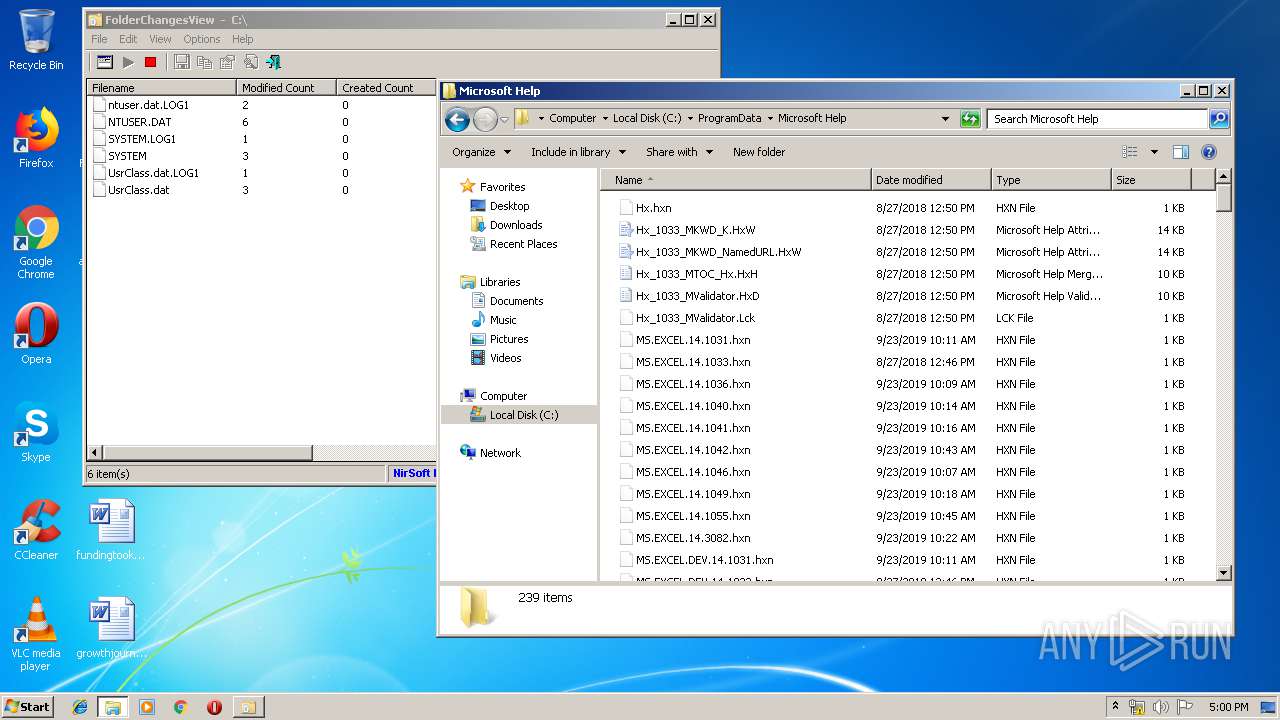Image resolution: width=1280 pixels, height=720 pixels.
Task: Open the Organize dropdown
Action: [481, 152]
